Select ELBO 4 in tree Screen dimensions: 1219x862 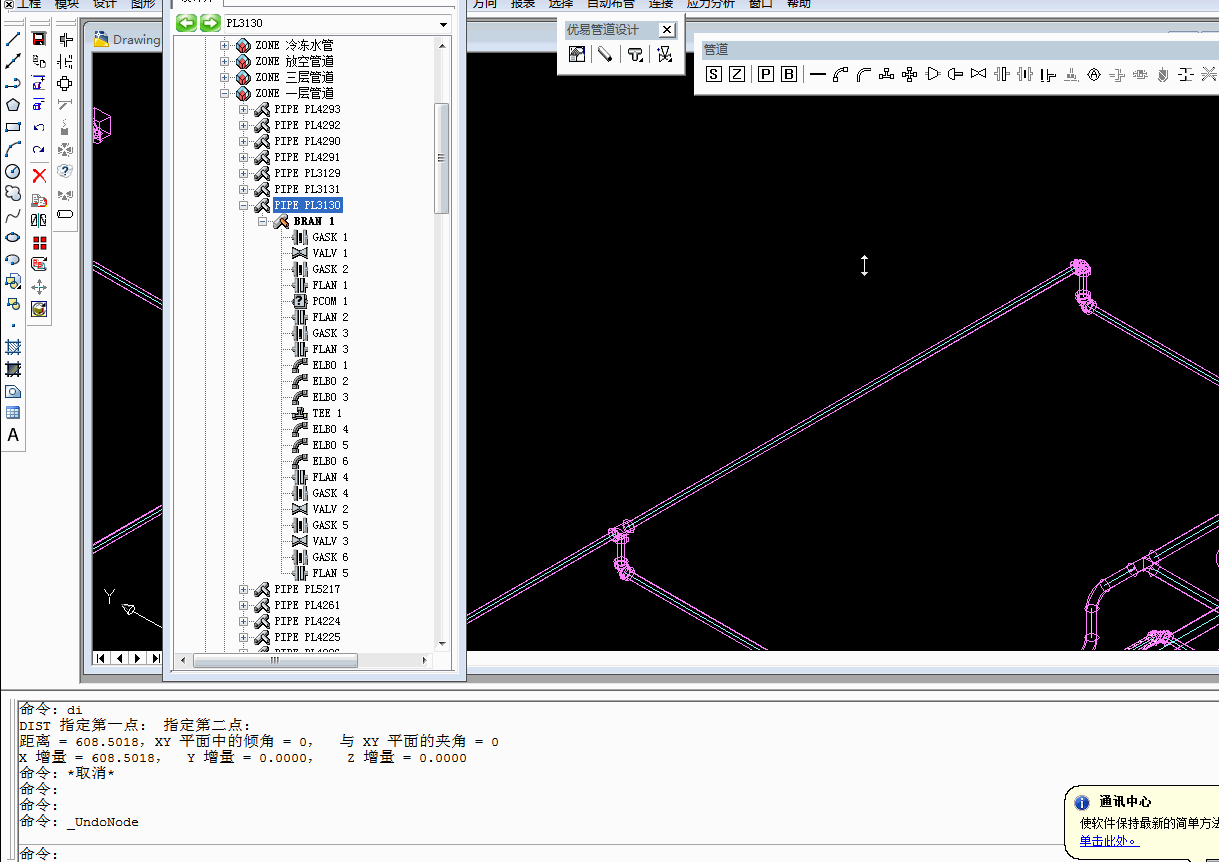pyautogui.click(x=330, y=429)
